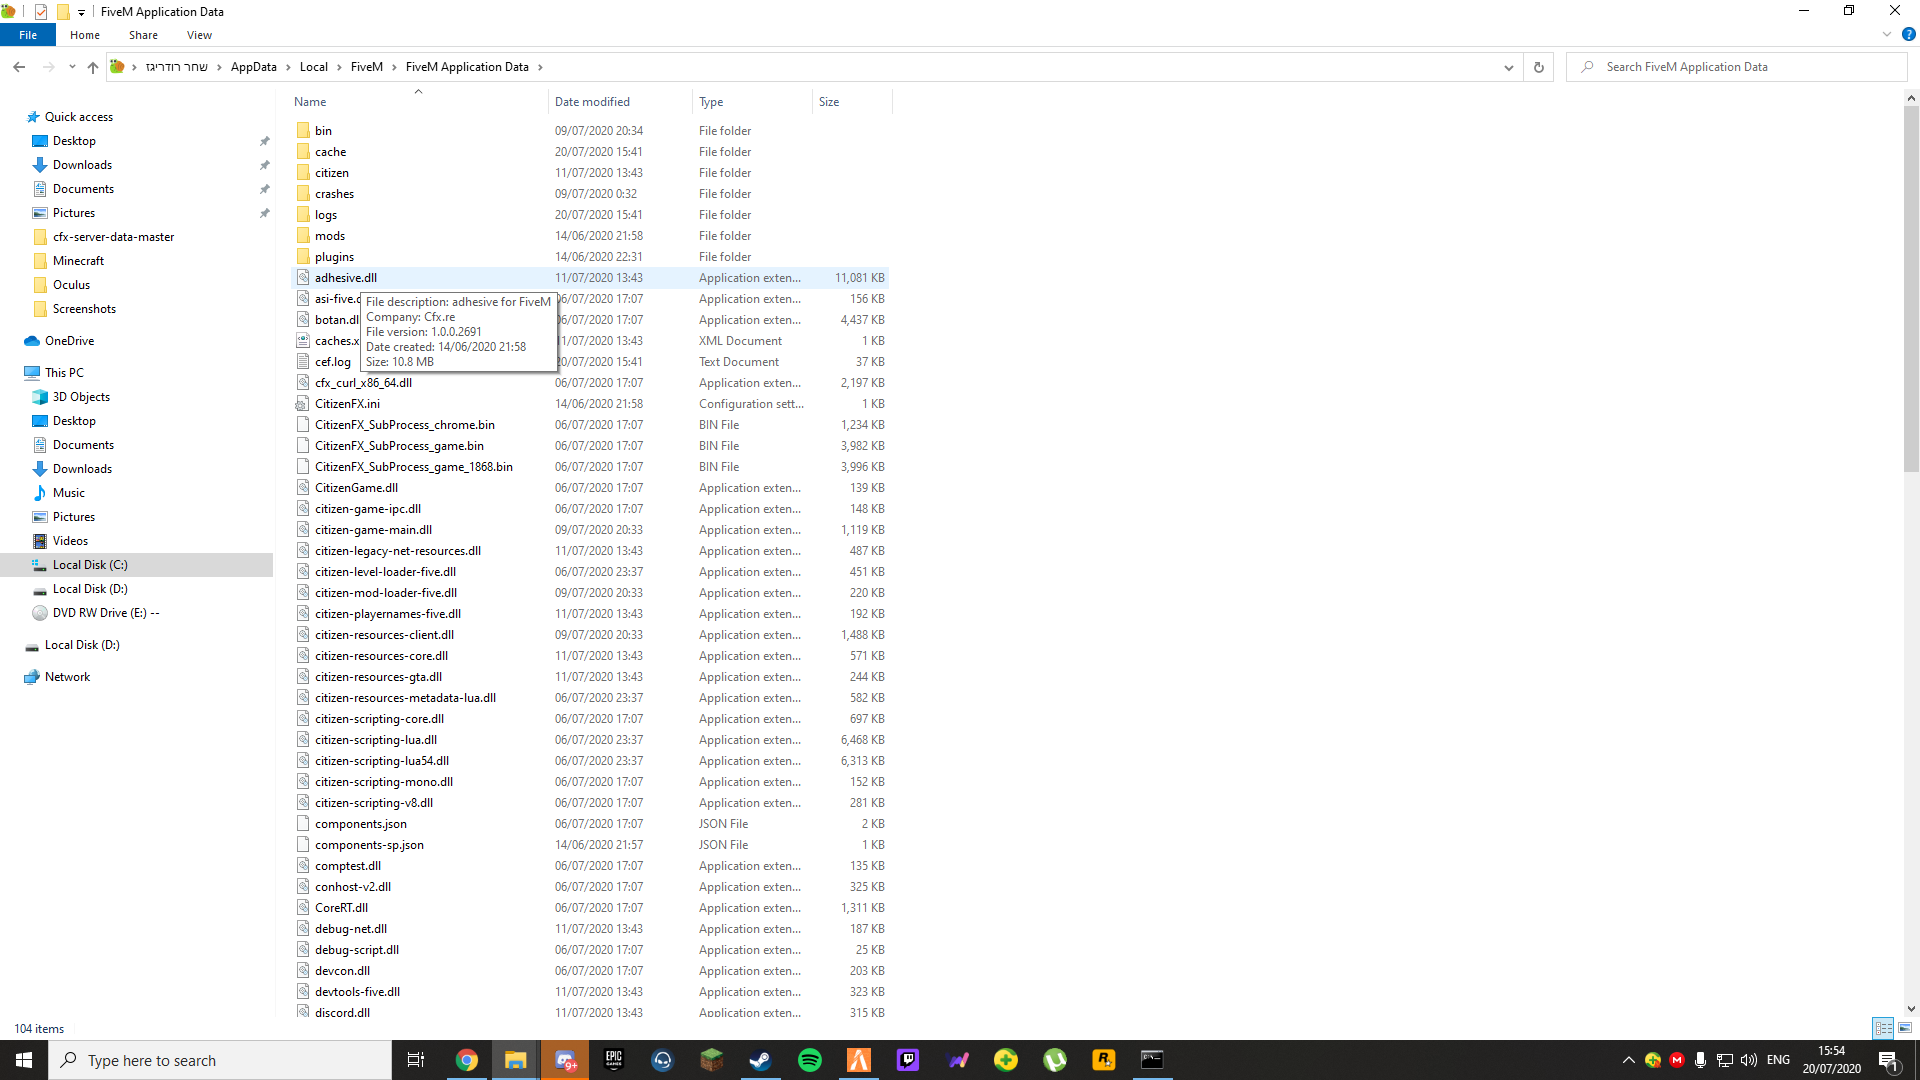This screenshot has height=1080, width=1920.
Task: Select the components.json file
Action: pos(360,824)
